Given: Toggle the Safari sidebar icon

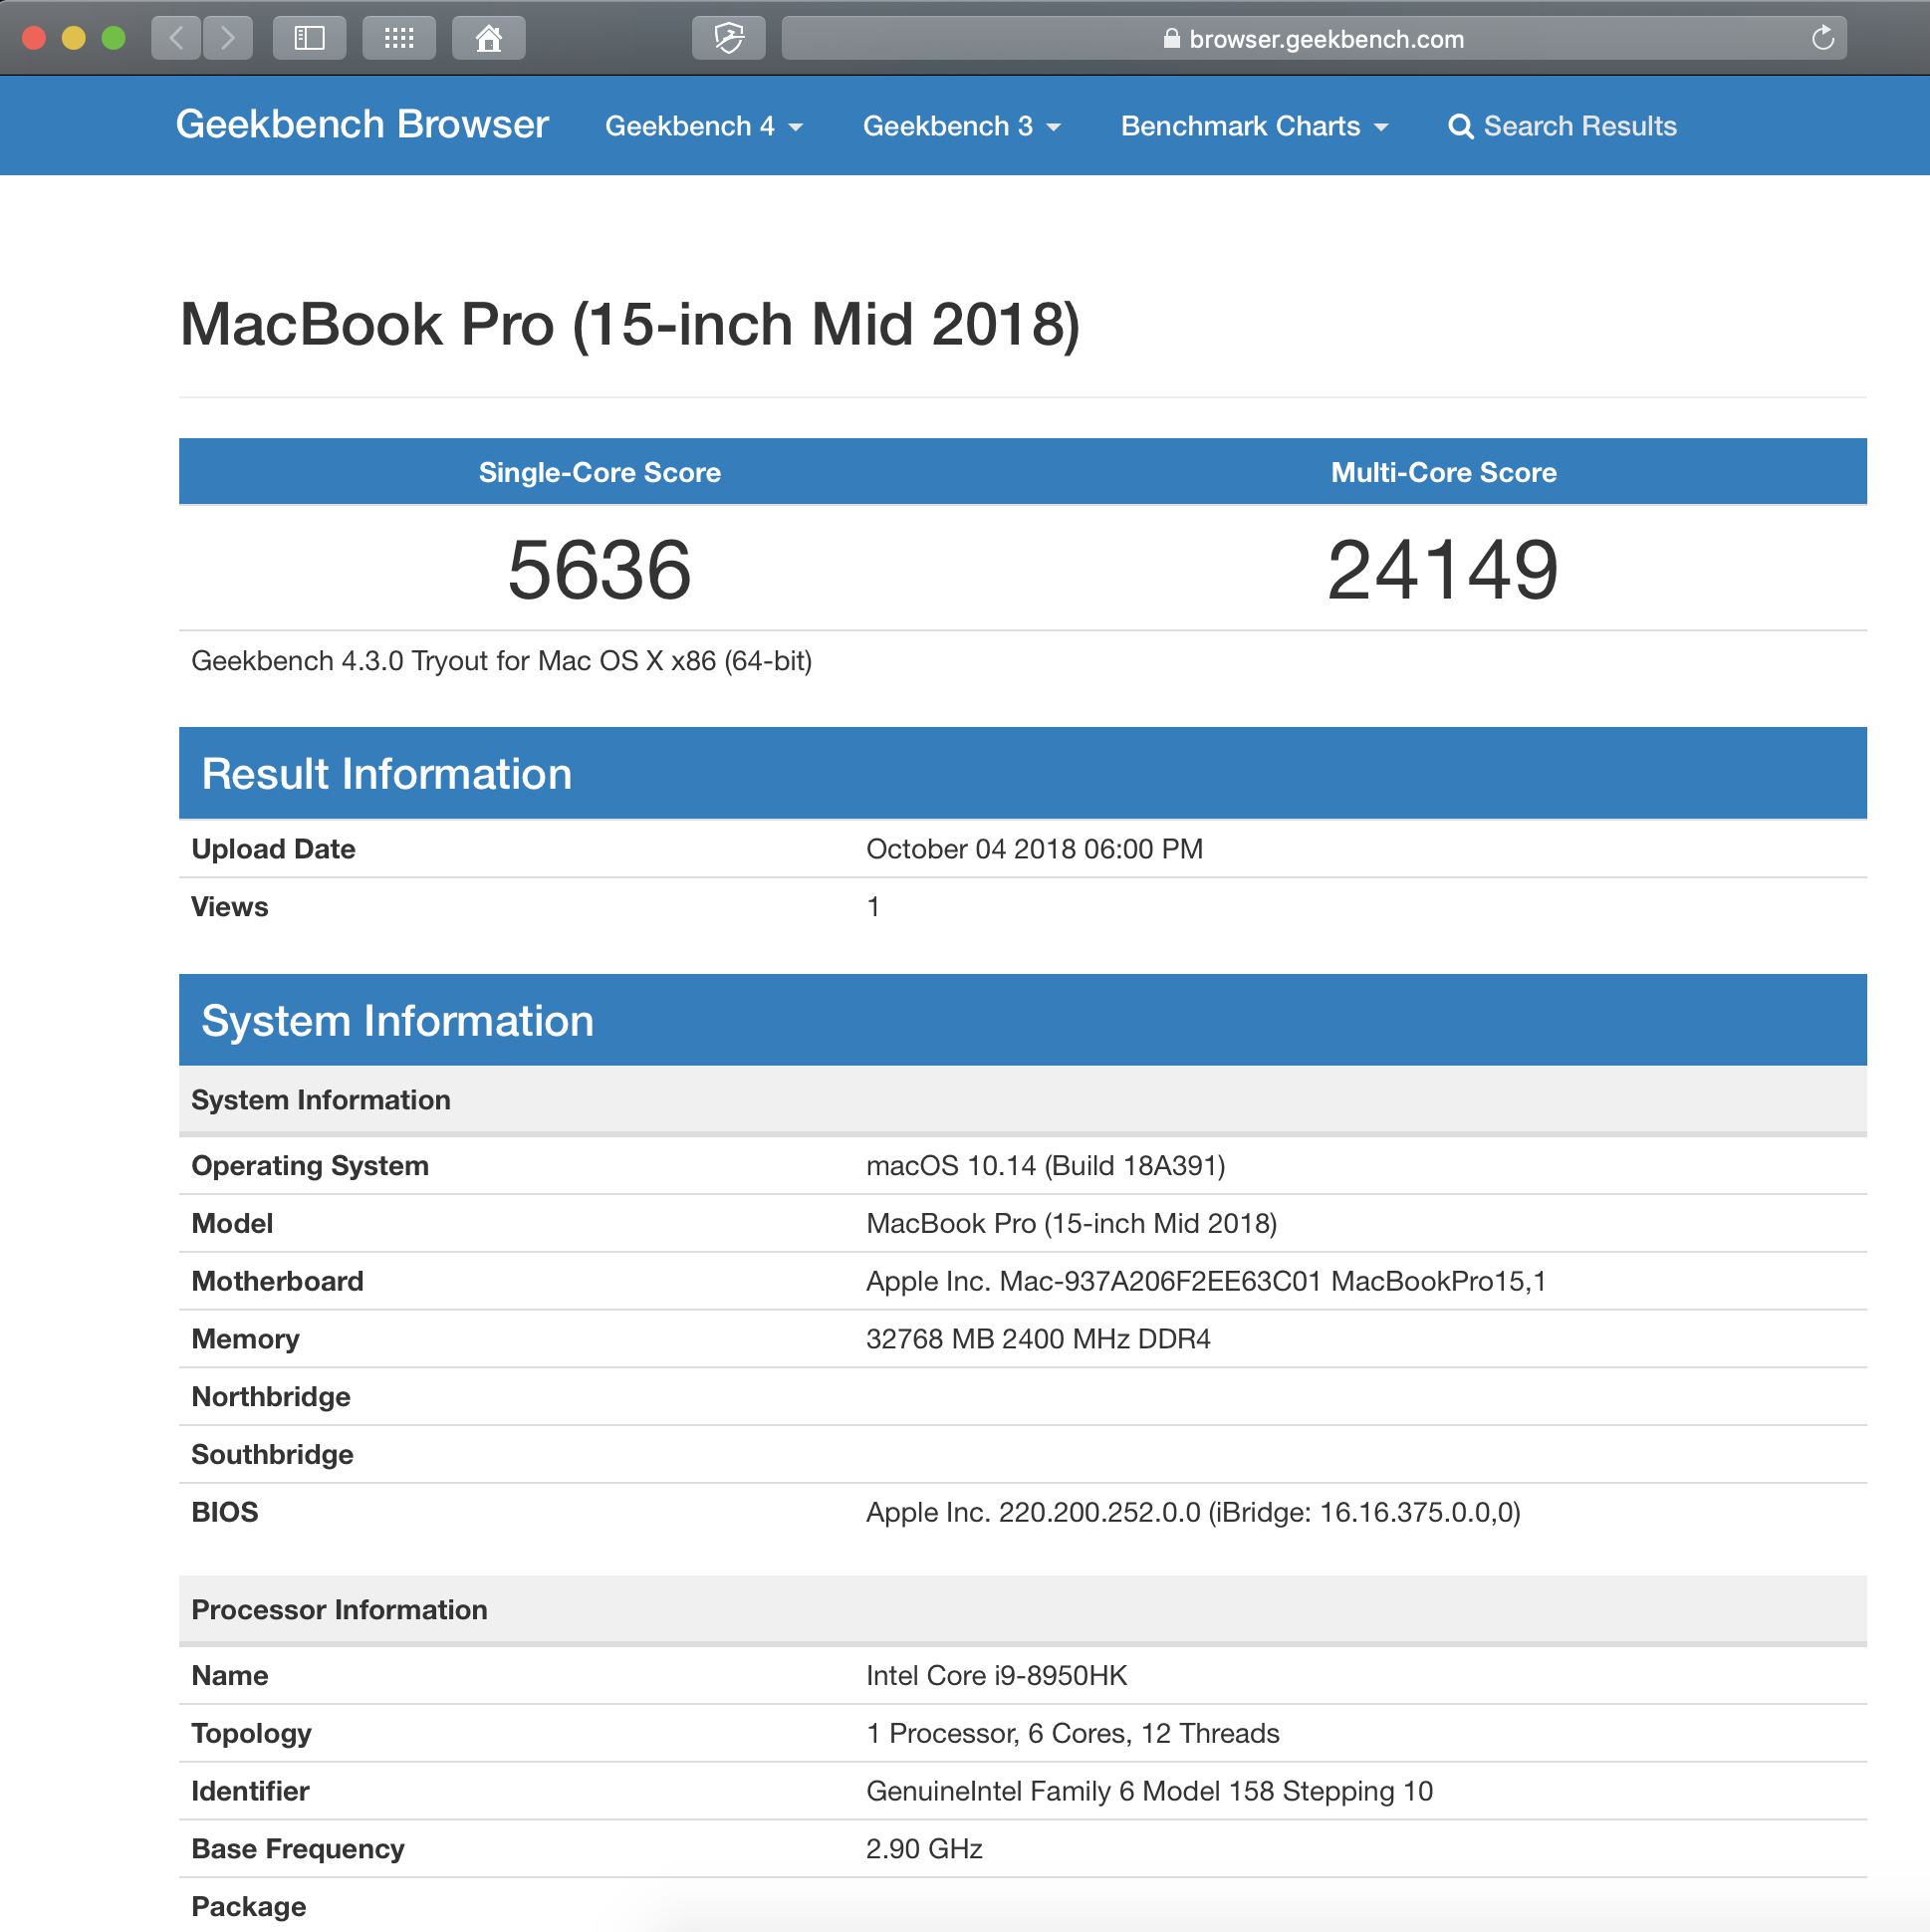Looking at the screenshot, I should pos(309,38).
